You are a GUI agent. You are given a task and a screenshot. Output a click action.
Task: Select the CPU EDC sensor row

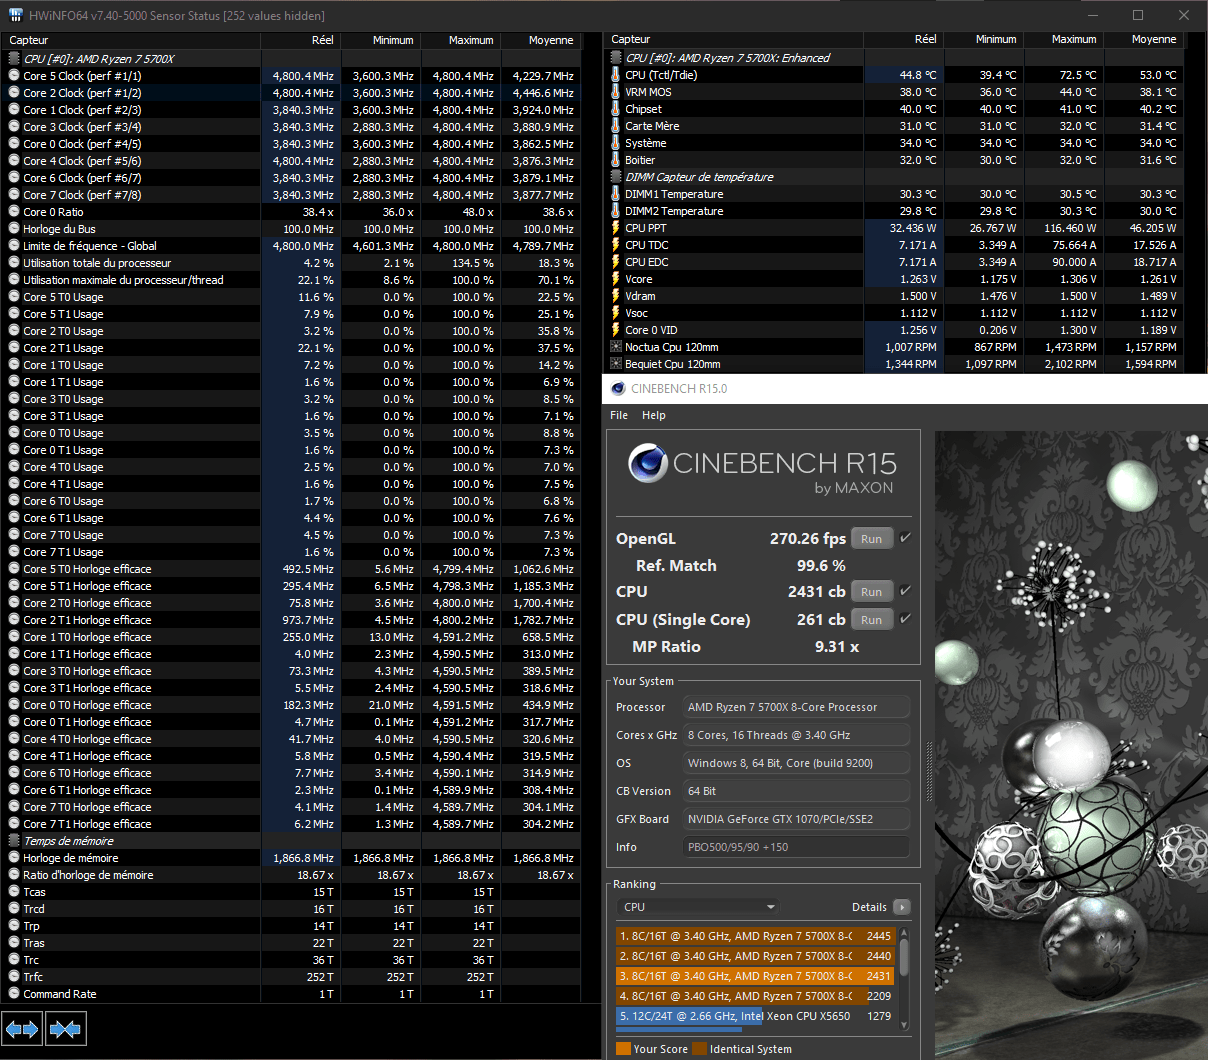(895, 261)
